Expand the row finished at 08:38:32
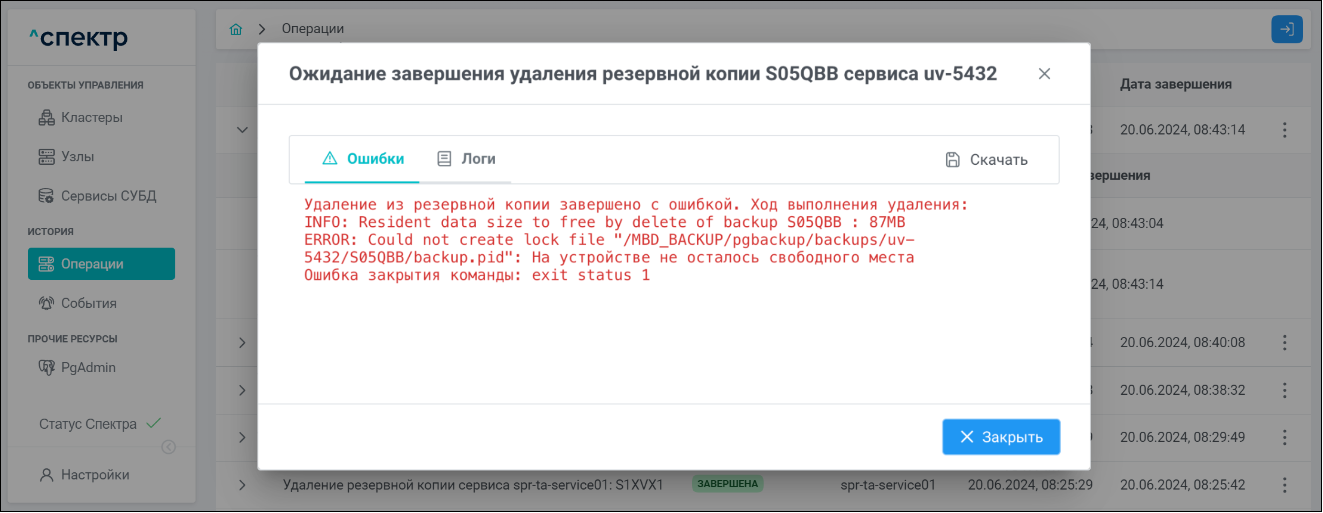Screen dimensions: 1323x513 (x=241, y=390)
